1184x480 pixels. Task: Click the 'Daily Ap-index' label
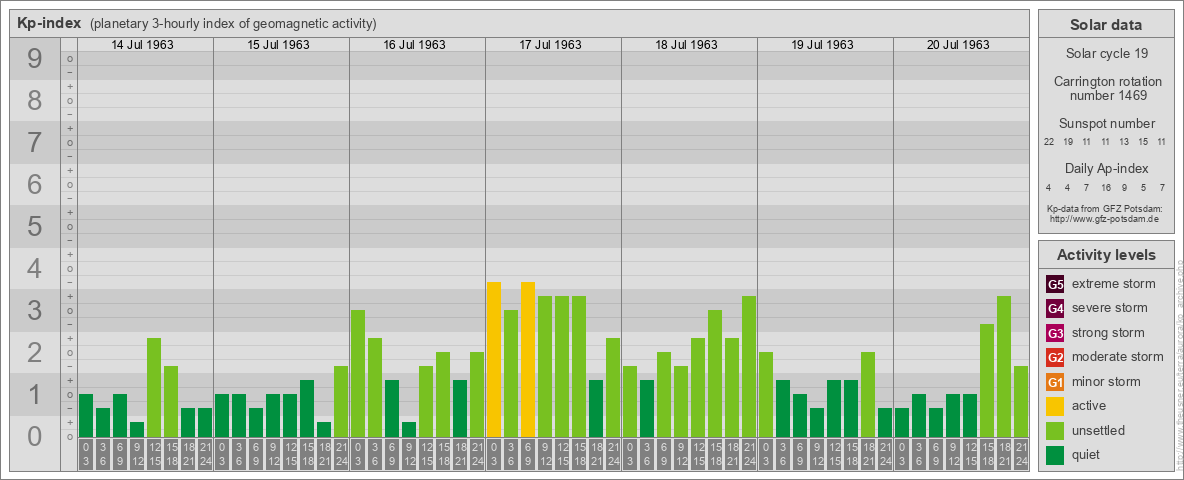tap(1105, 169)
